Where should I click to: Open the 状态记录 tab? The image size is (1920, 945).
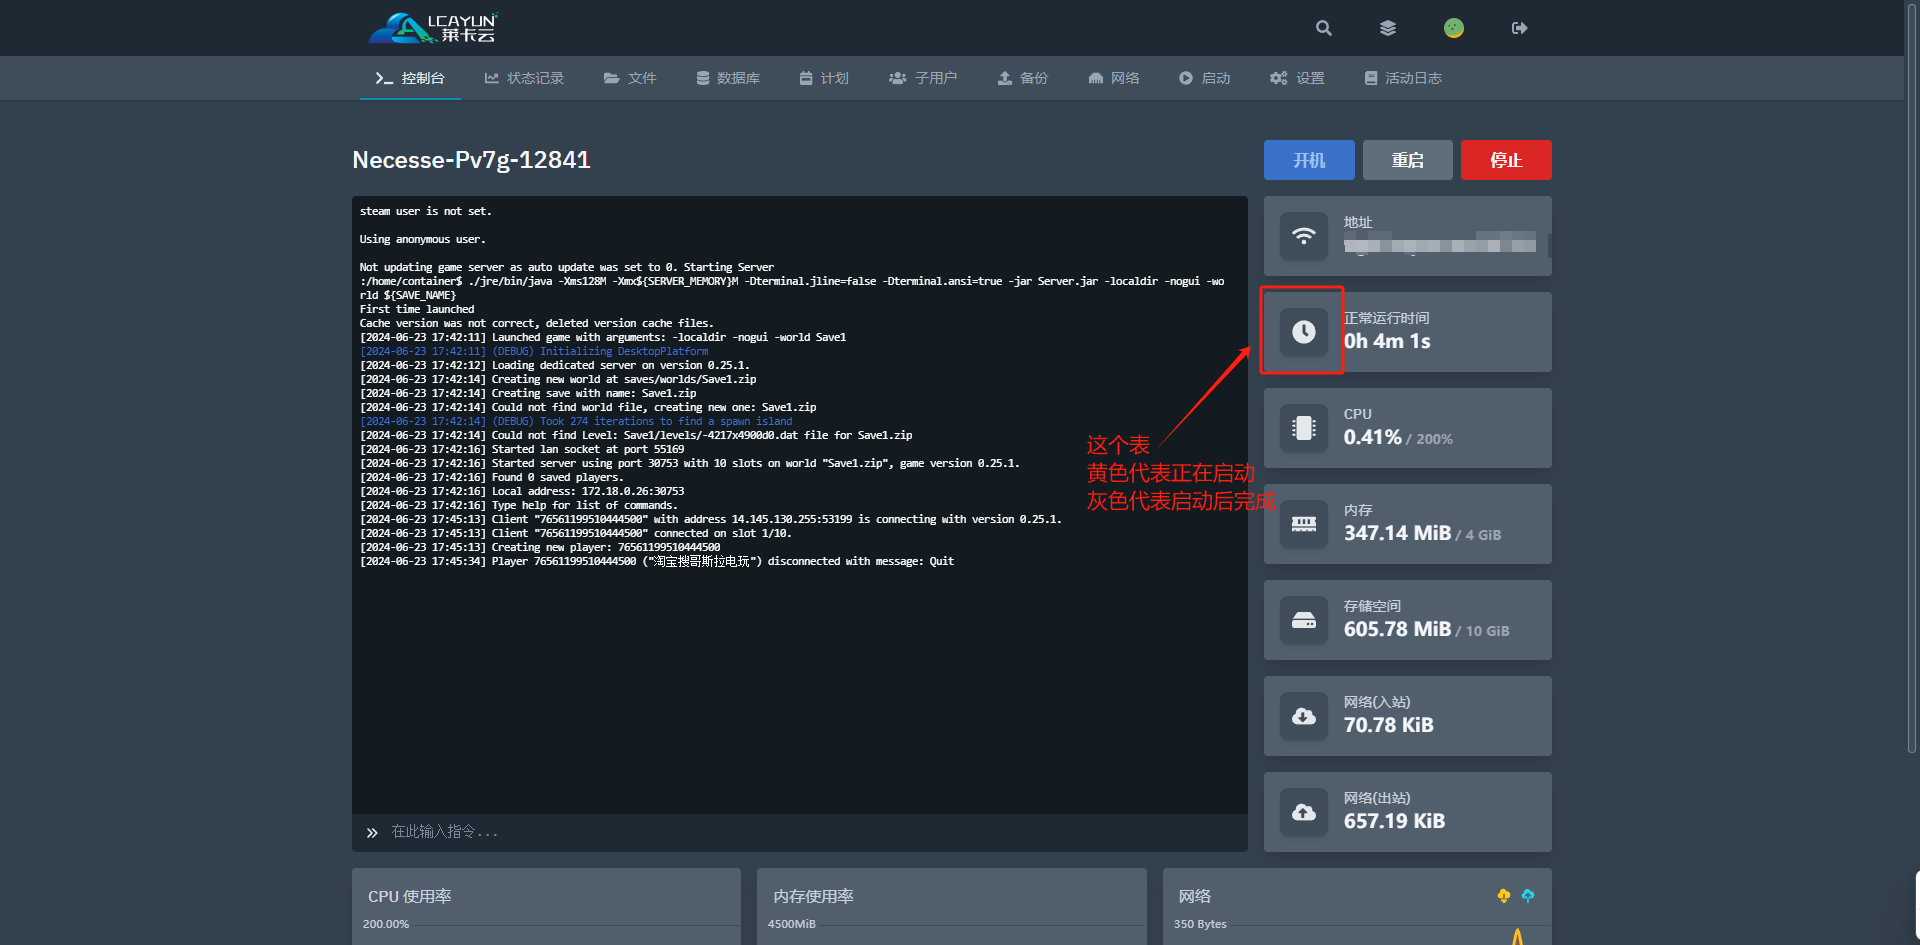(524, 78)
